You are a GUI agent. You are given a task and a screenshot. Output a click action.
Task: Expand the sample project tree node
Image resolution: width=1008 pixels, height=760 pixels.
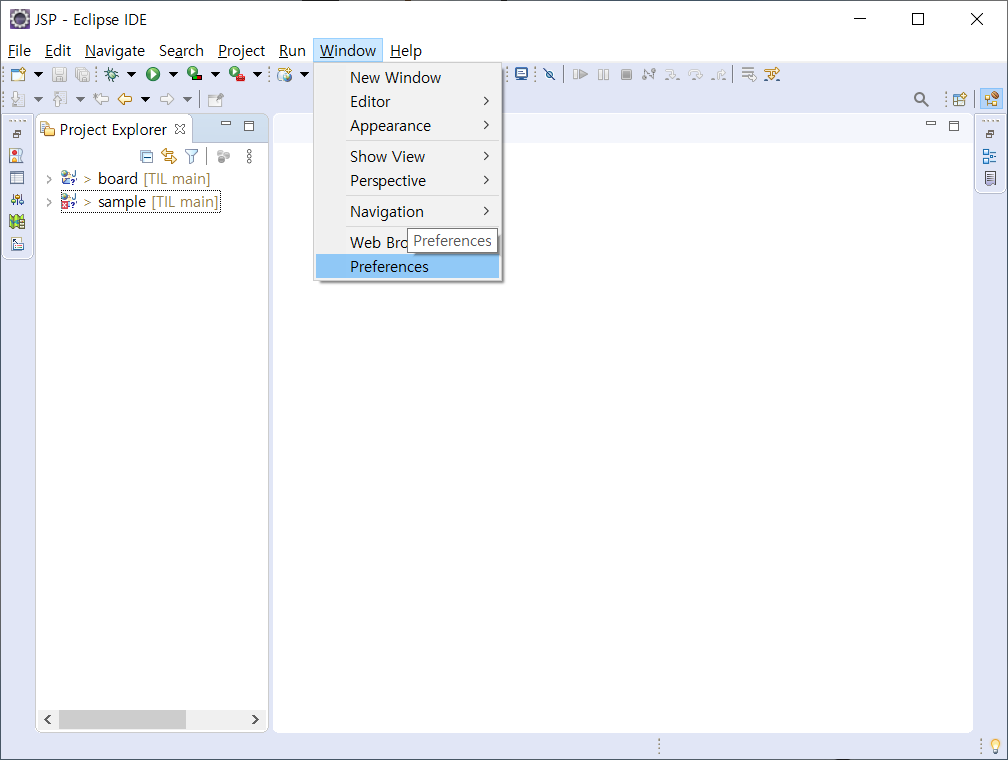coord(49,203)
